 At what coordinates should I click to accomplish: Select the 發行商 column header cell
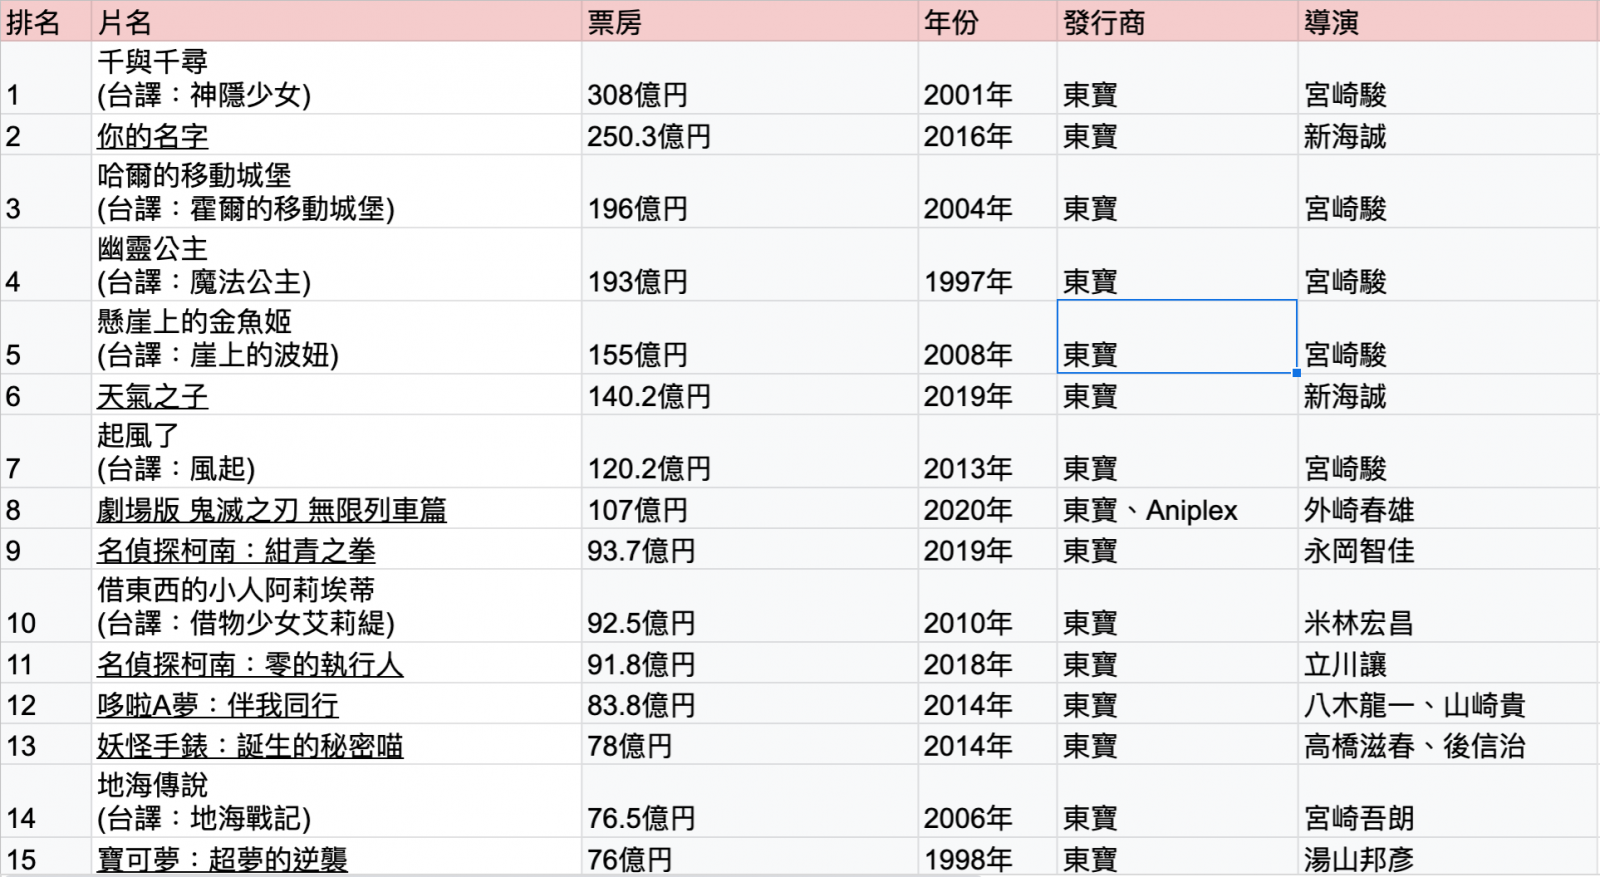point(1178,22)
